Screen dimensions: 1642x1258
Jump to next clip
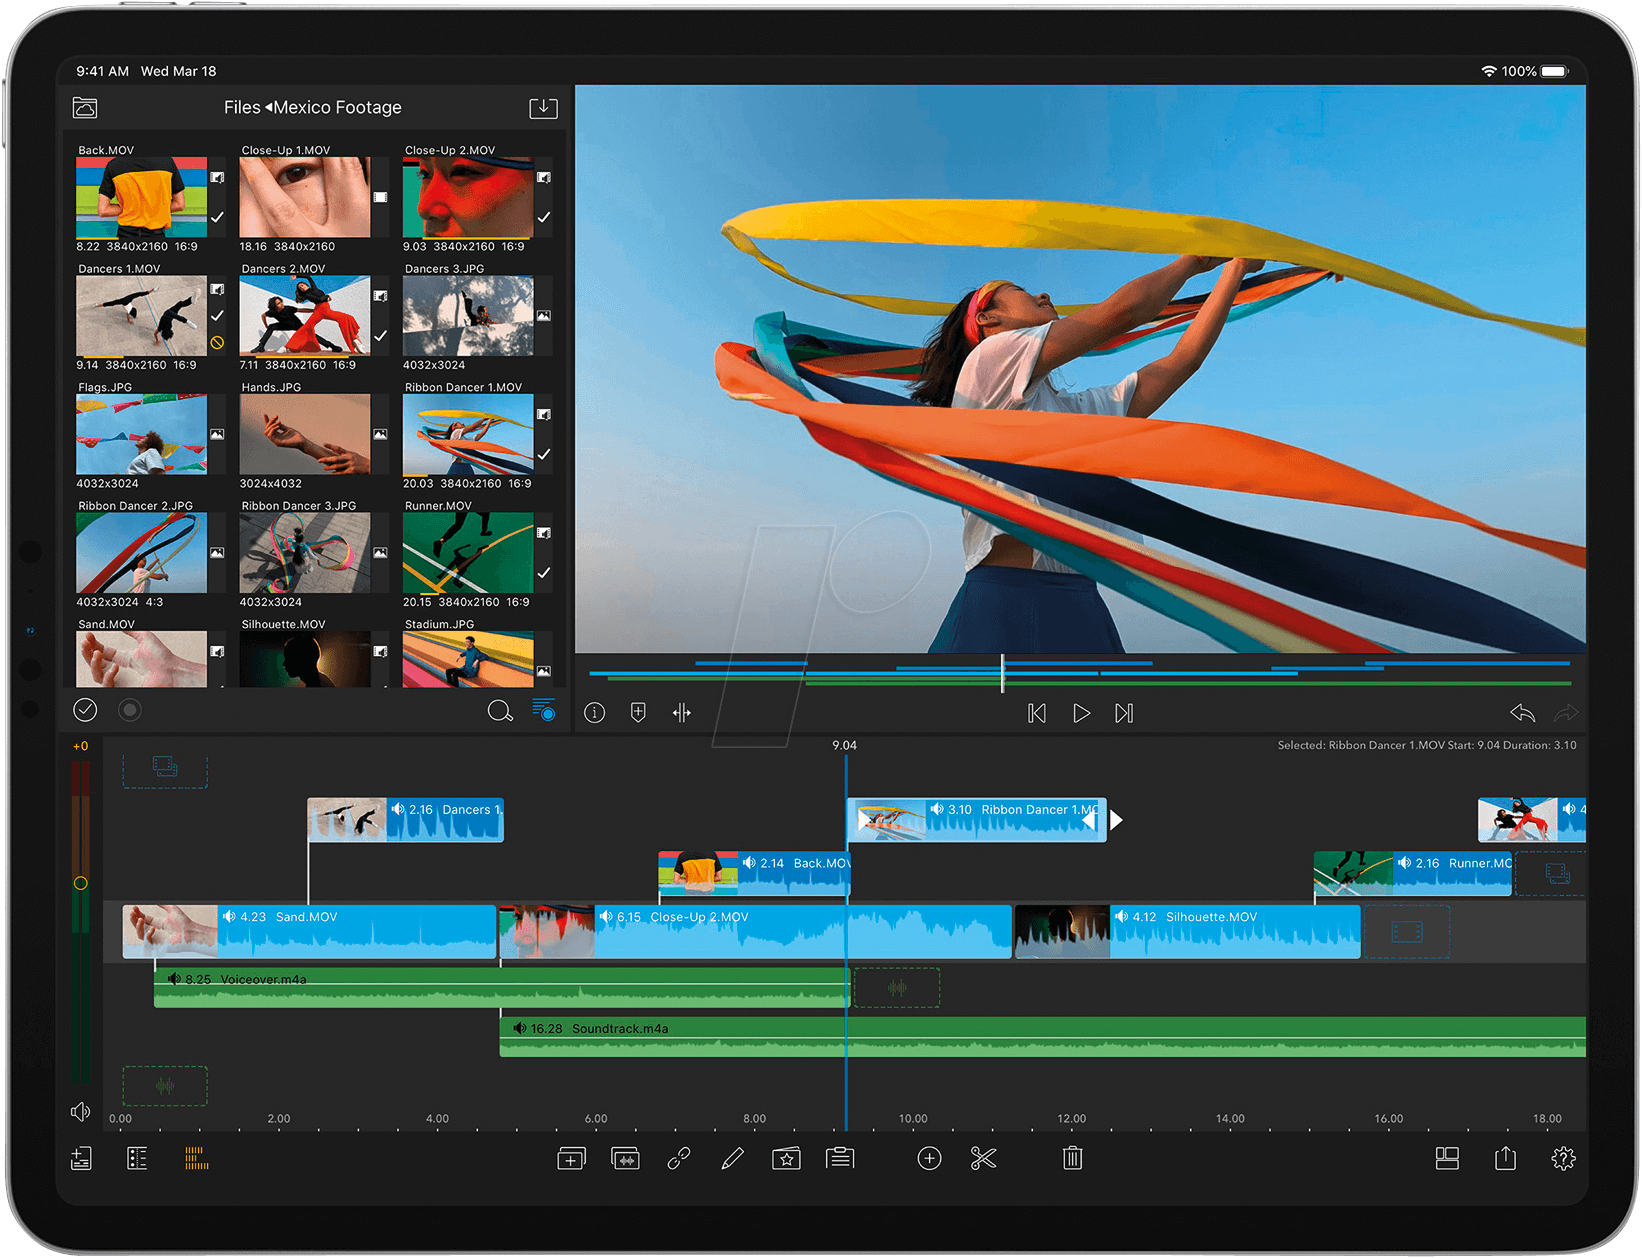pos(1124,713)
